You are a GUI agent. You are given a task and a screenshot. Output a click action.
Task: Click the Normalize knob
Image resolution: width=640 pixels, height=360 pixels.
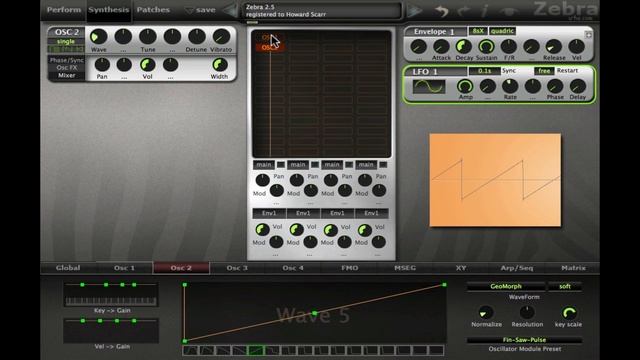click(x=486, y=313)
